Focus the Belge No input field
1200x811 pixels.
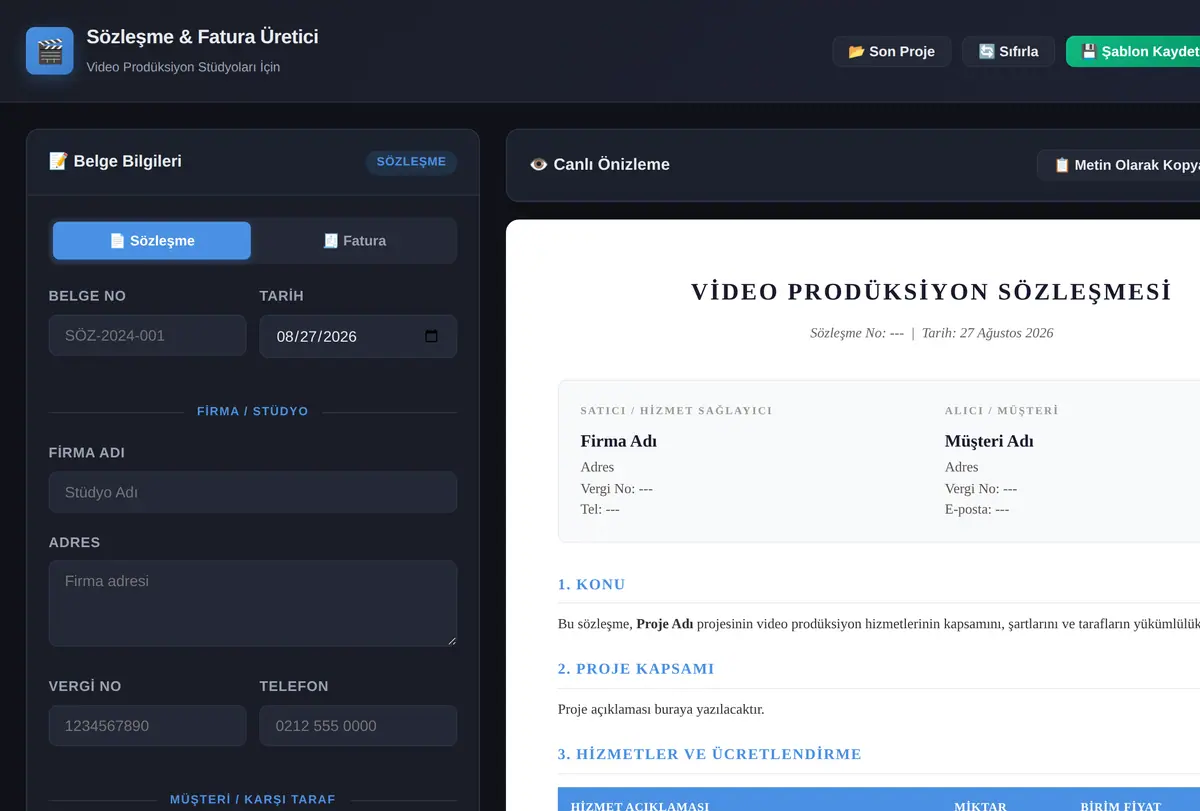147,336
